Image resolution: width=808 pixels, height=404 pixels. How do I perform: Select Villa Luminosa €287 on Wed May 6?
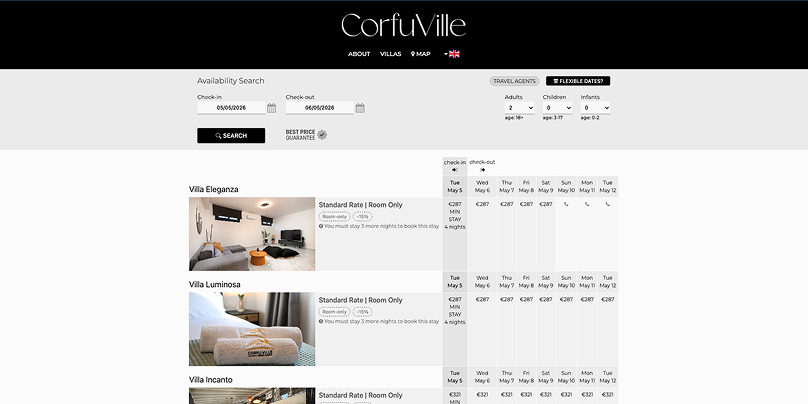click(x=482, y=299)
